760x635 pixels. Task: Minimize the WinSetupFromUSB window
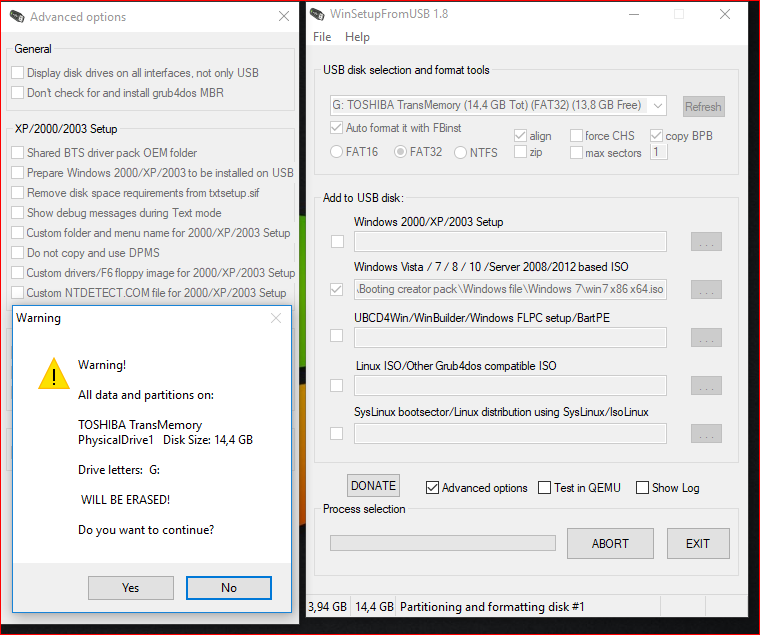pyautogui.click(x=634, y=15)
